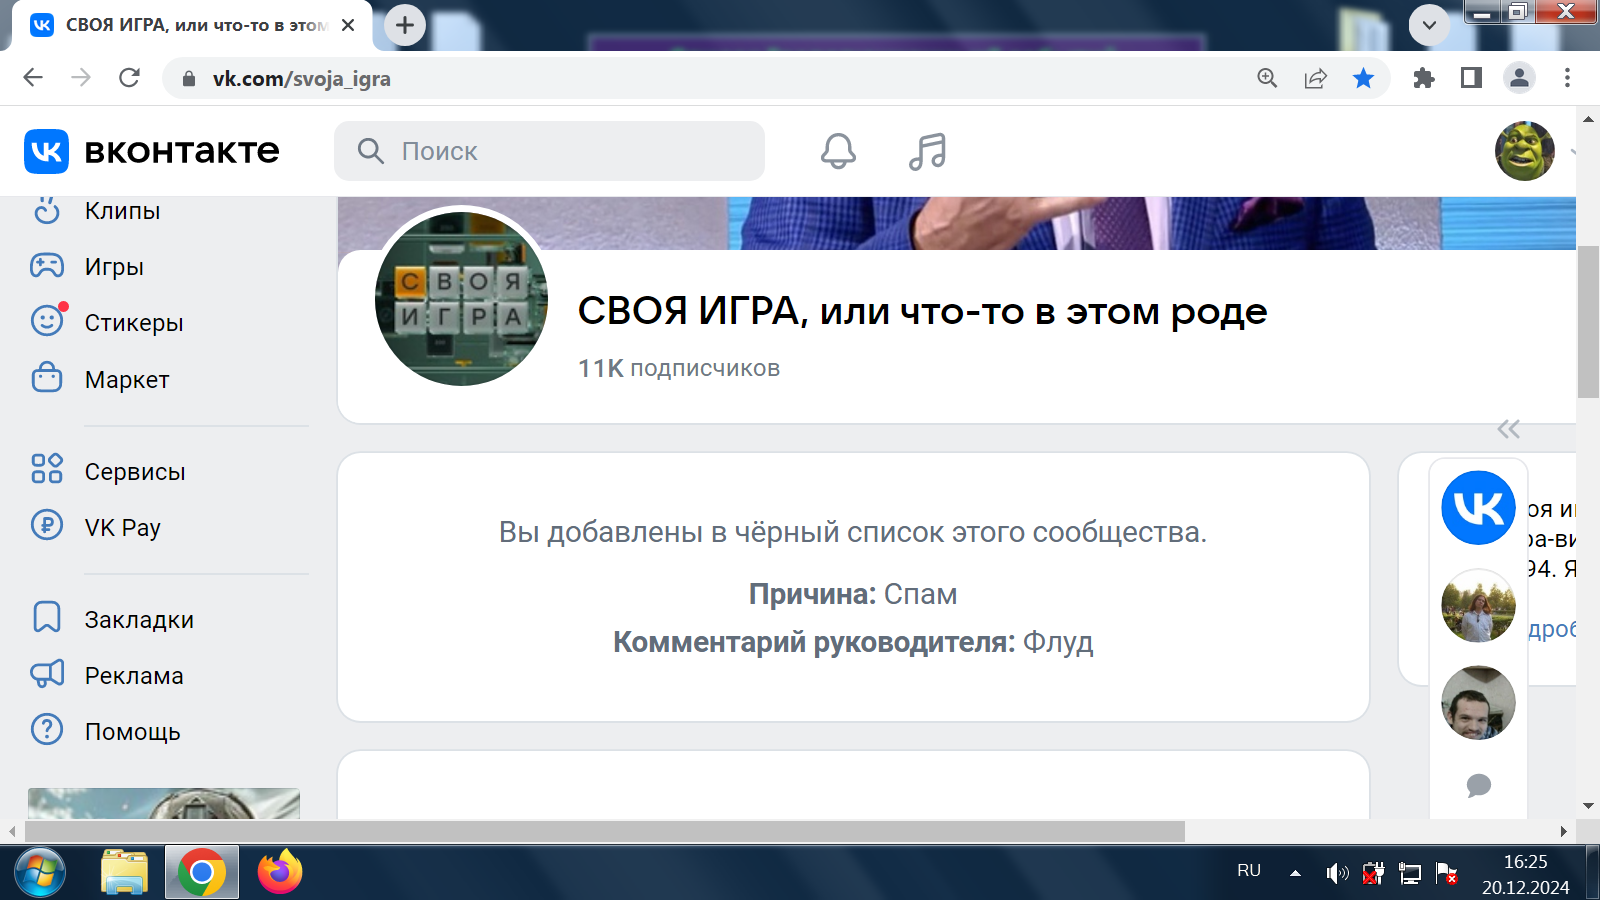Screen dimensions: 1600x900
Task: Open Игры gamepad icon
Action: [x=47, y=266]
